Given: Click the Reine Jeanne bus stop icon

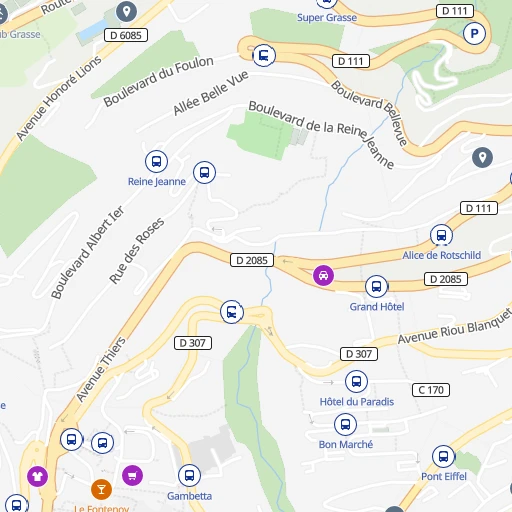Looking at the screenshot, I should click(x=156, y=161).
